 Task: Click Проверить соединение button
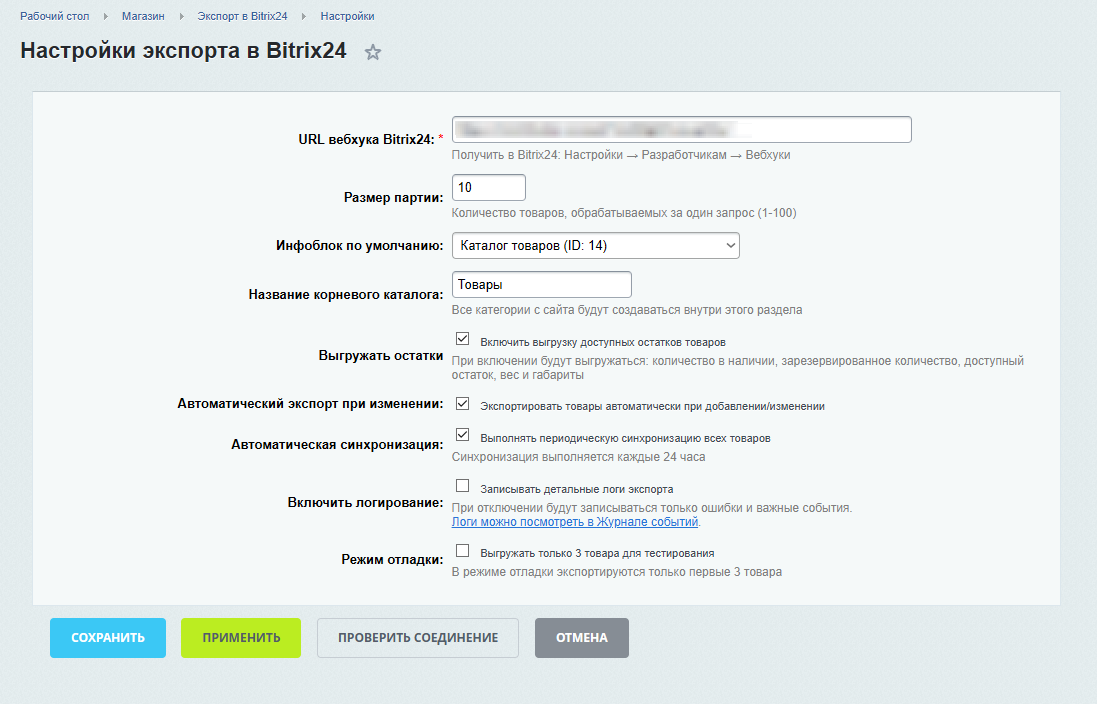point(418,638)
